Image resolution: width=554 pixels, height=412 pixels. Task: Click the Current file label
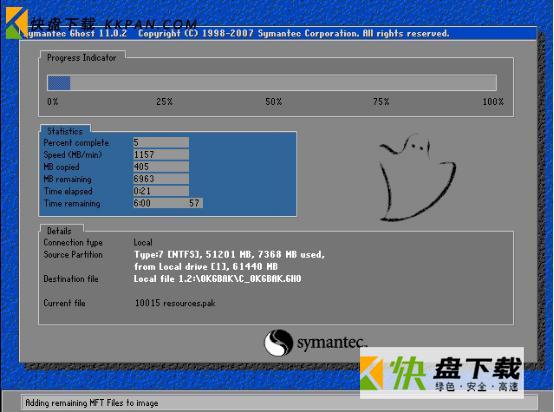pos(64,303)
